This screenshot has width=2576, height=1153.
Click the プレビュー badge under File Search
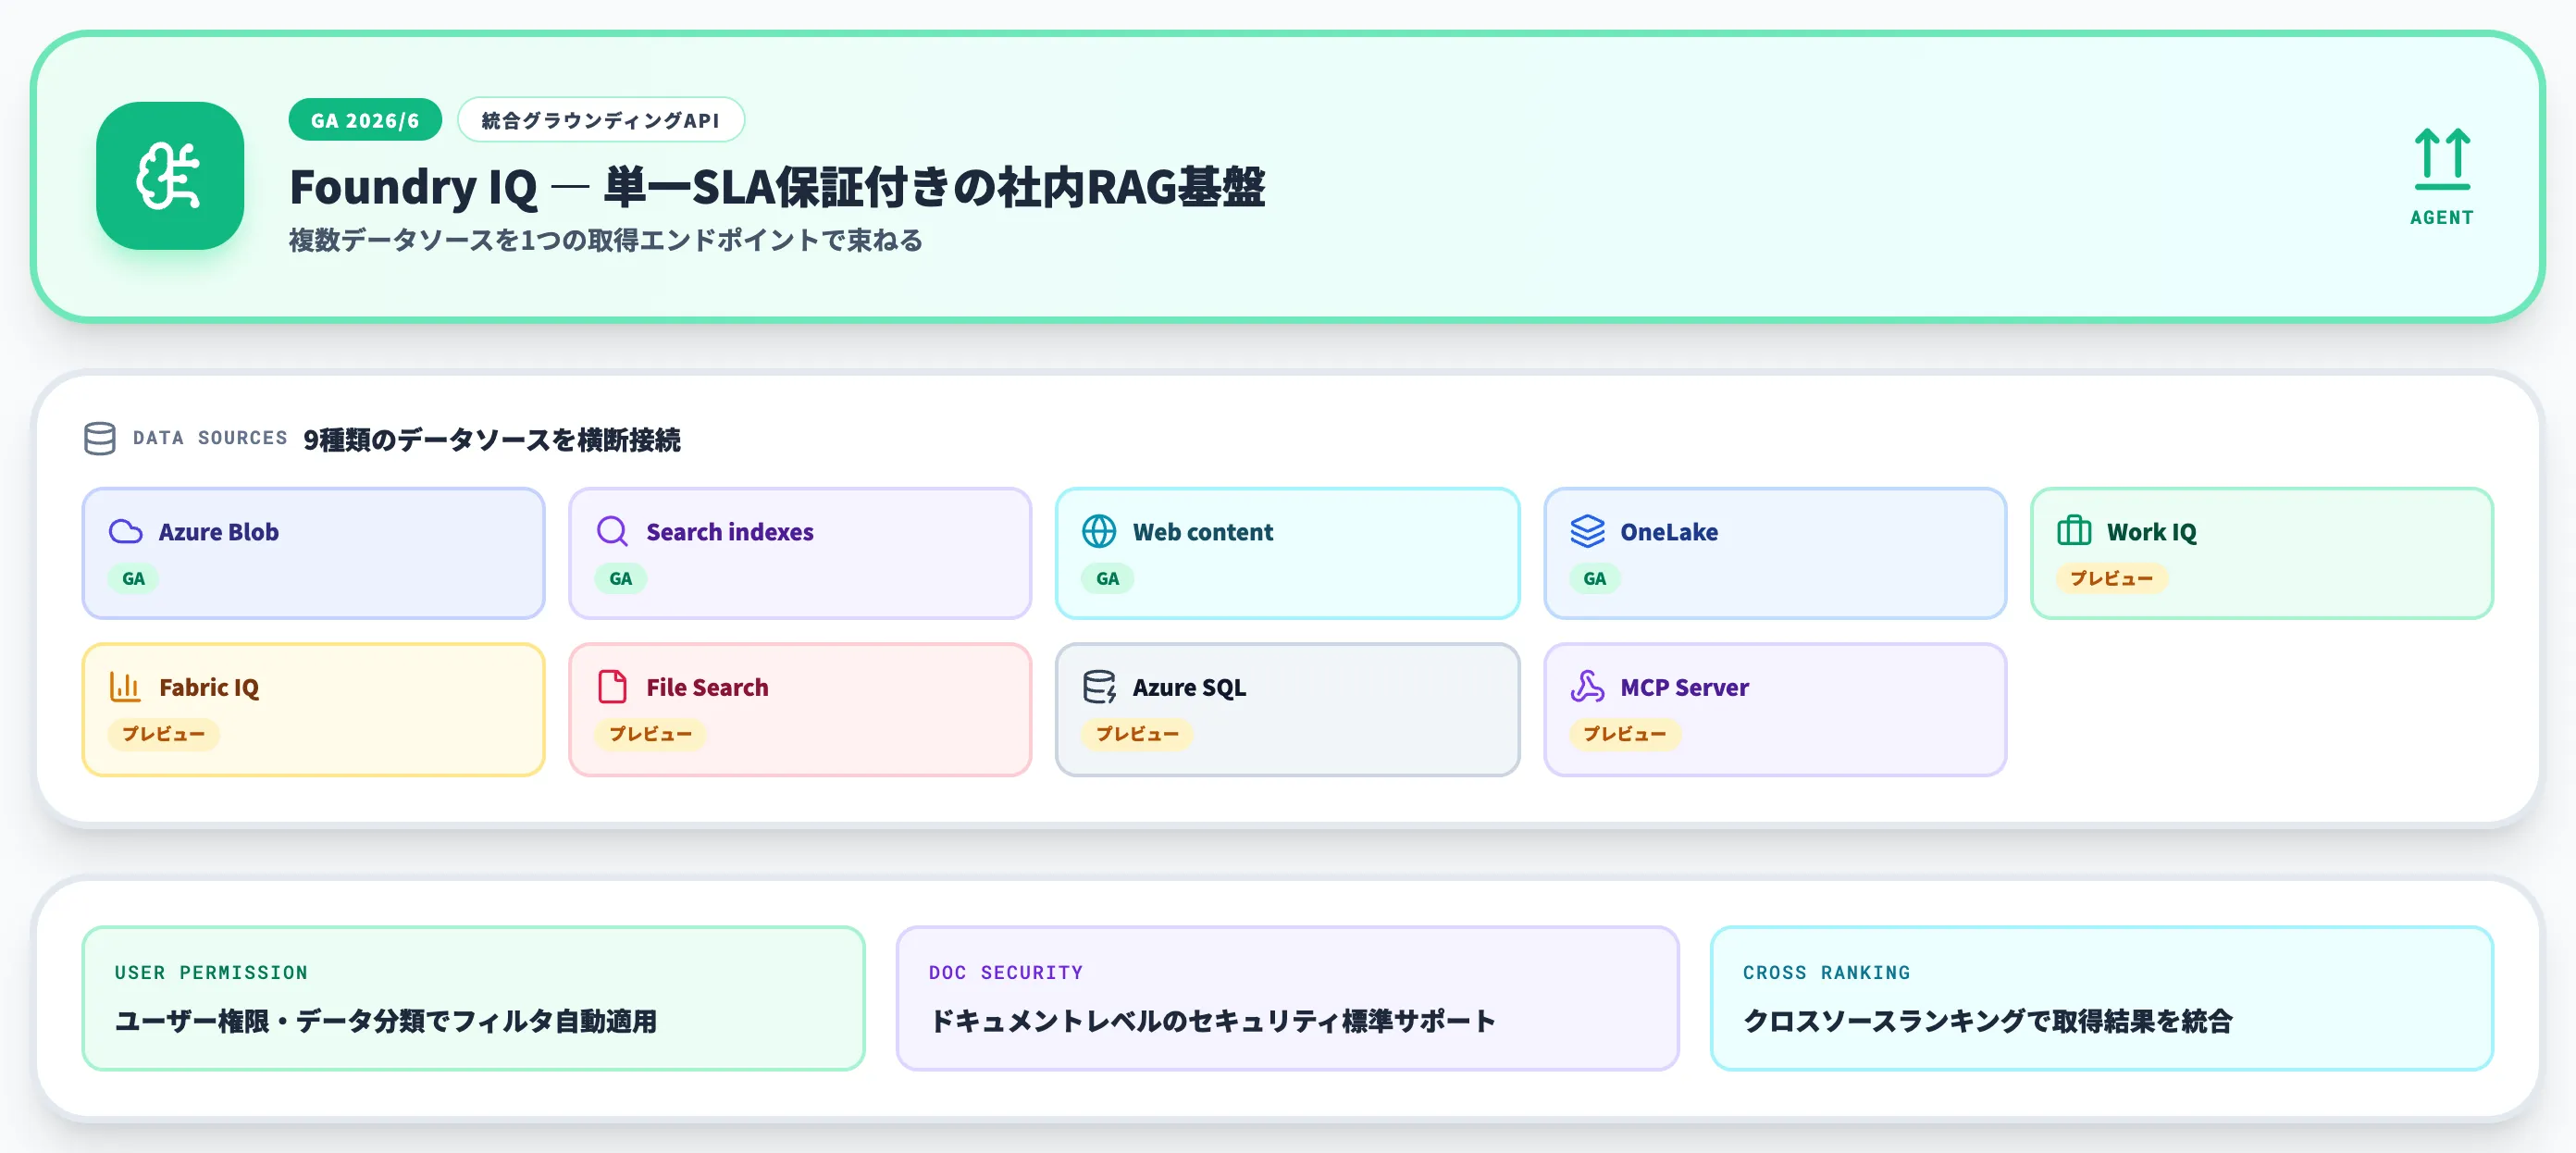[x=650, y=734]
